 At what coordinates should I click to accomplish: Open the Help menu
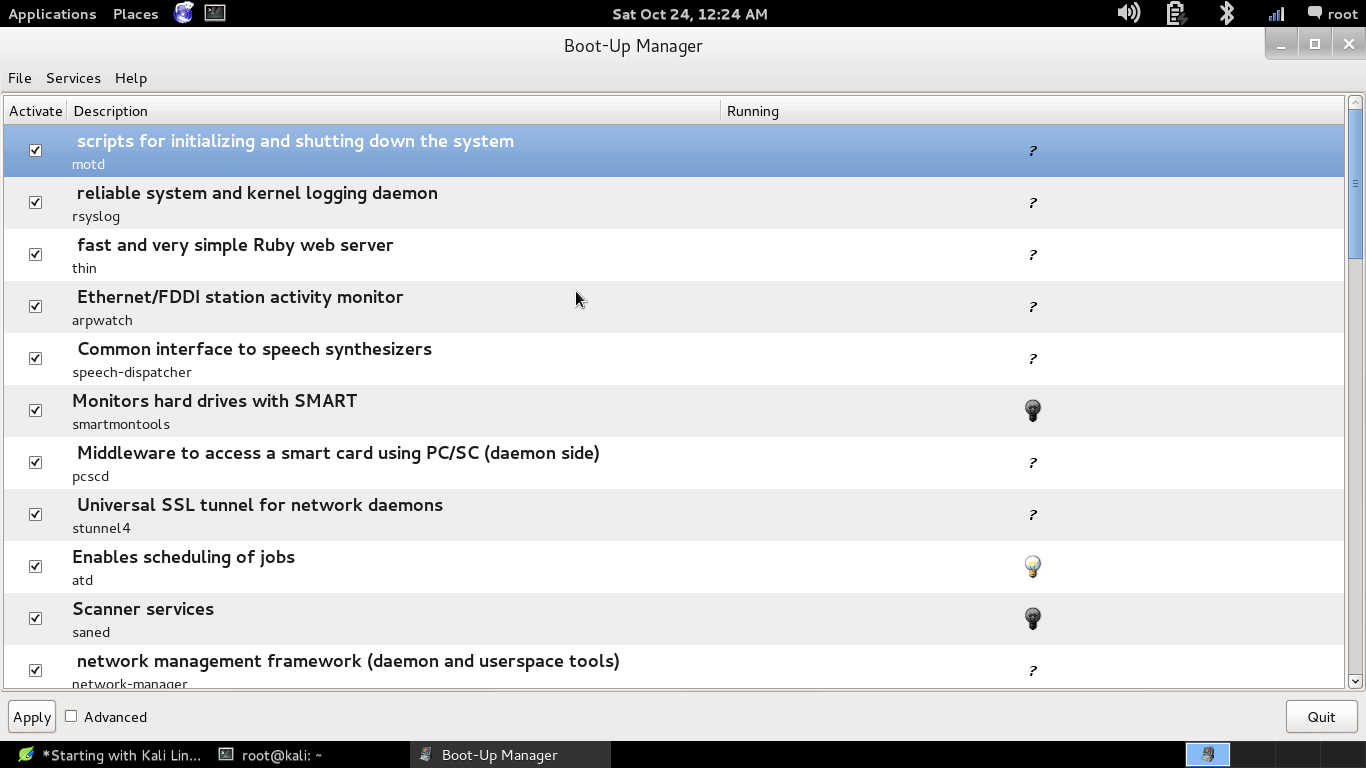[131, 78]
